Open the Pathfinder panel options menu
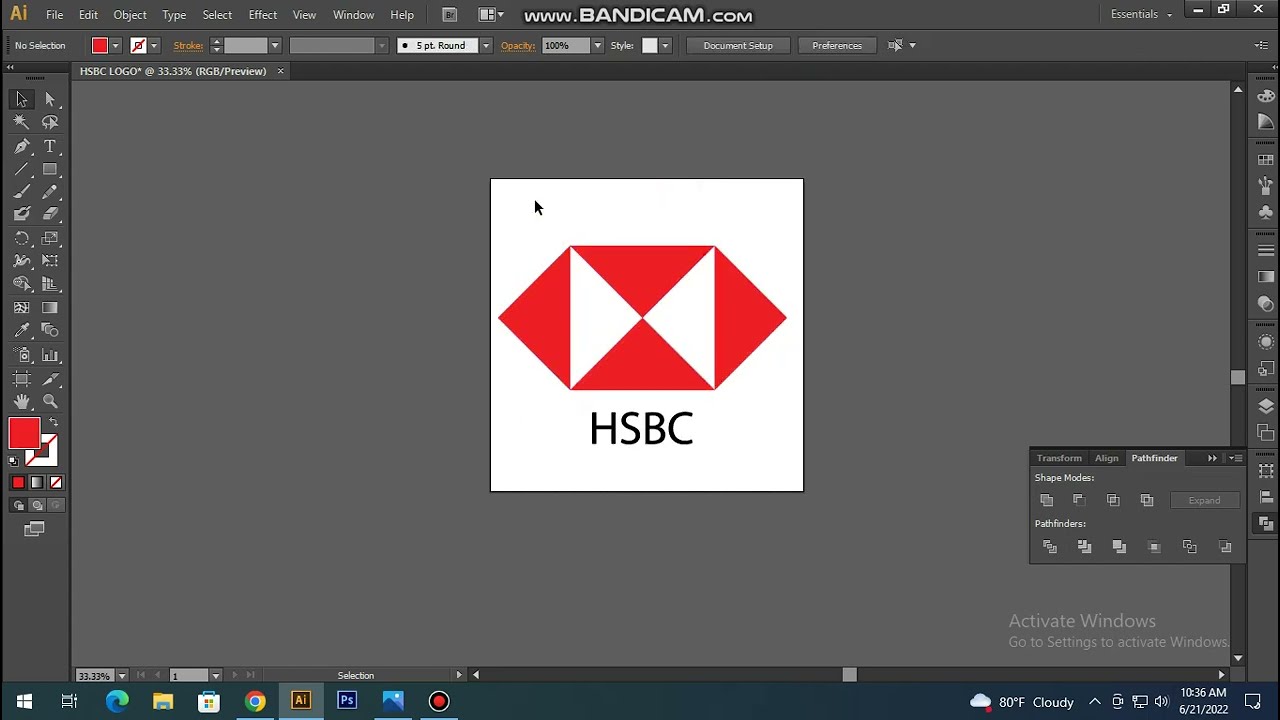1280x720 pixels. 1237,458
